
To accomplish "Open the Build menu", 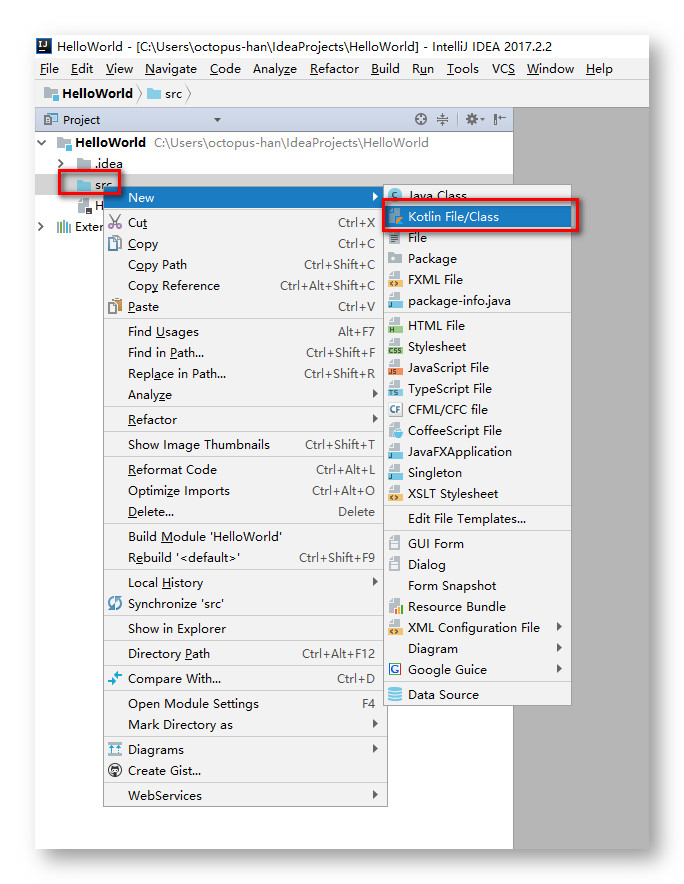I will pyautogui.click(x=385, y=69).
